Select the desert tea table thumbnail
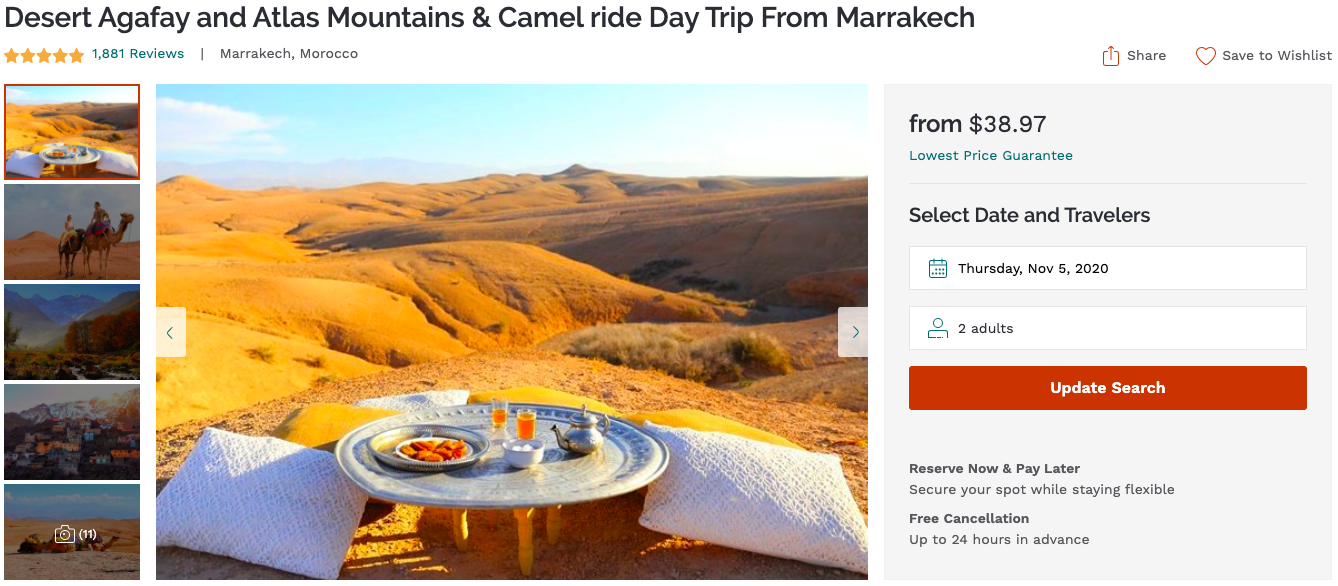Image resolution: width=1338 pixels, height=586 pixels. (x=72, y=132)
